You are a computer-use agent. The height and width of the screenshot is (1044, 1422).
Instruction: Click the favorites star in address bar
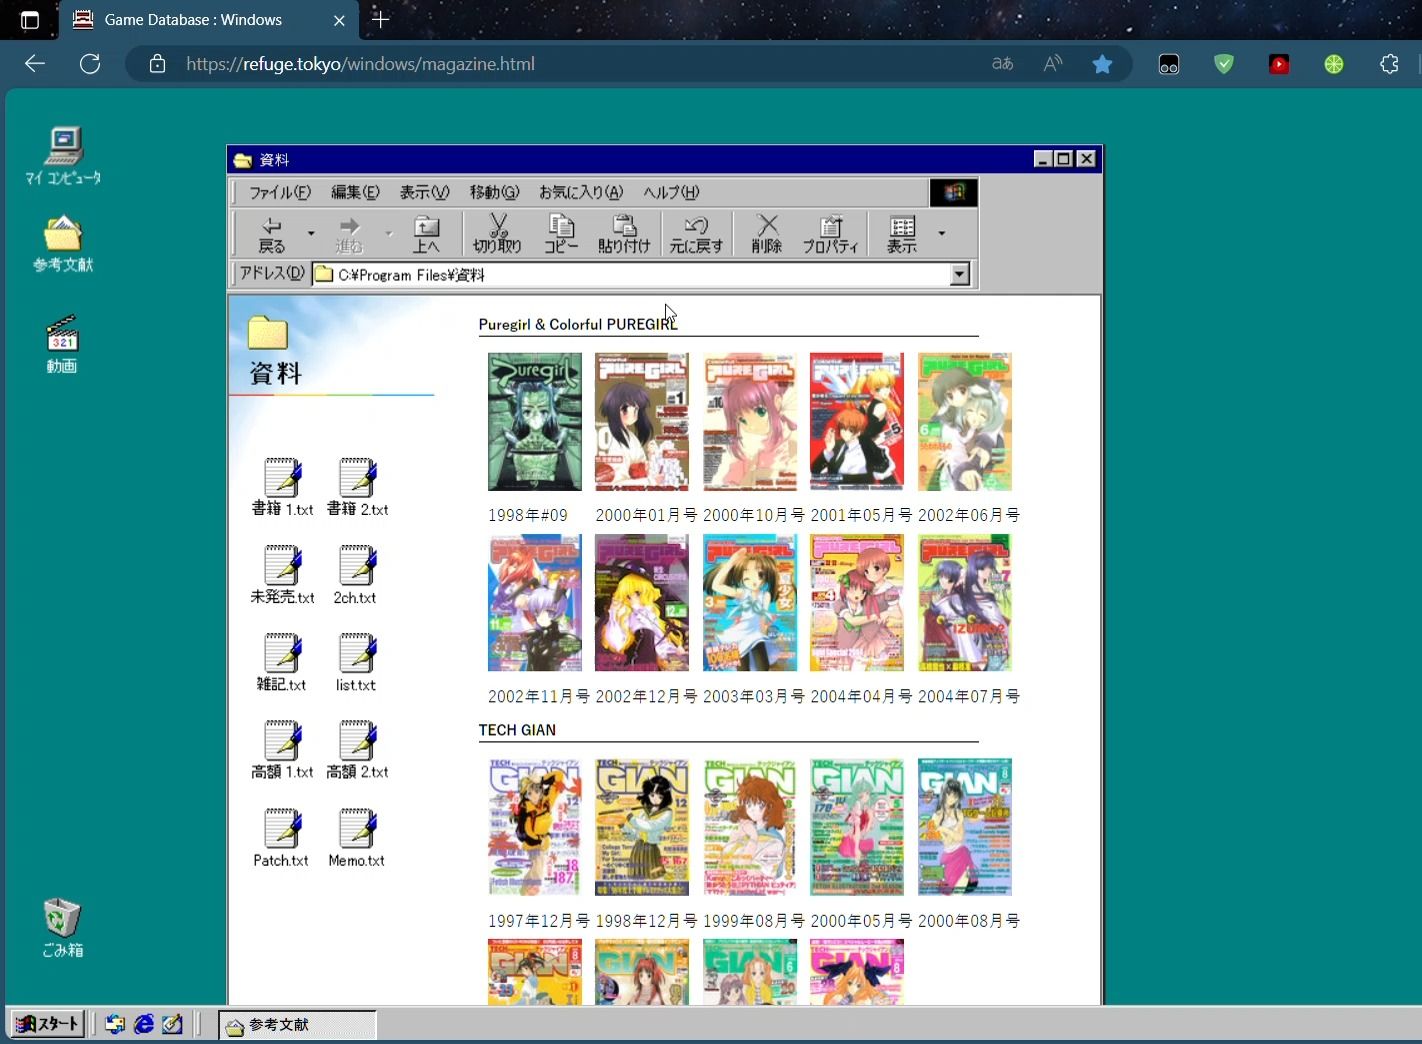point(1102,64)
